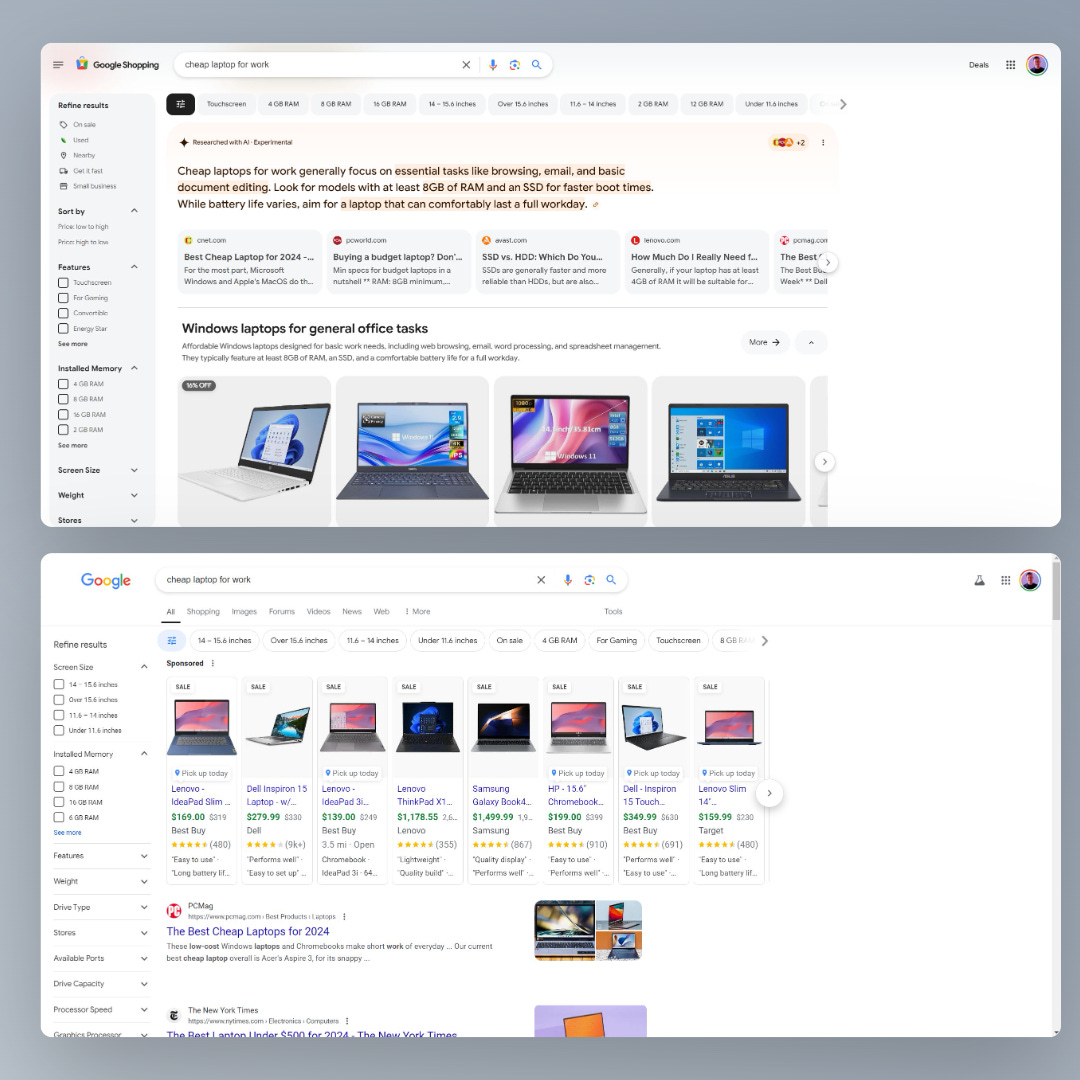Collapse Sort by section
The width and height of the screenshot is (1080, 1080).
point(134,211)
